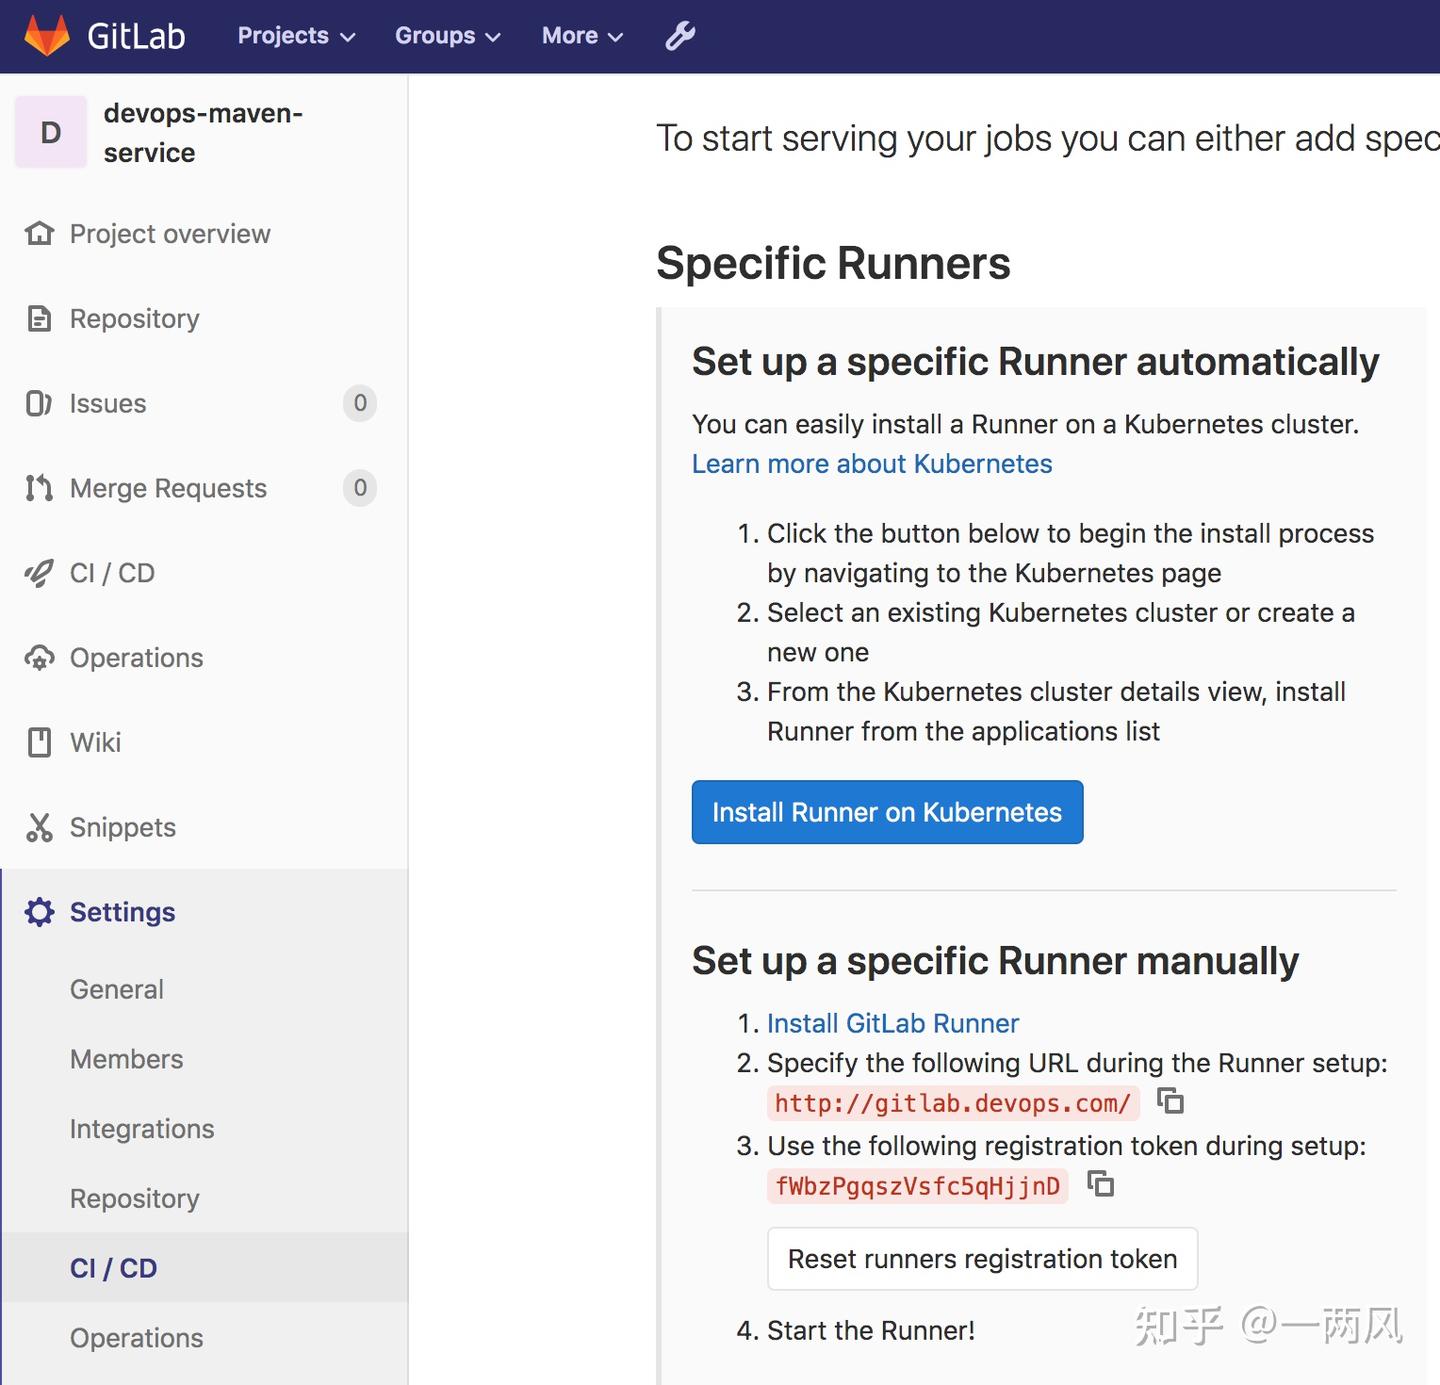Switch to the Integrations settings
The height and width of the screenshot is (1385, 1440).
pyautogui.click(x=142, y=1129)
